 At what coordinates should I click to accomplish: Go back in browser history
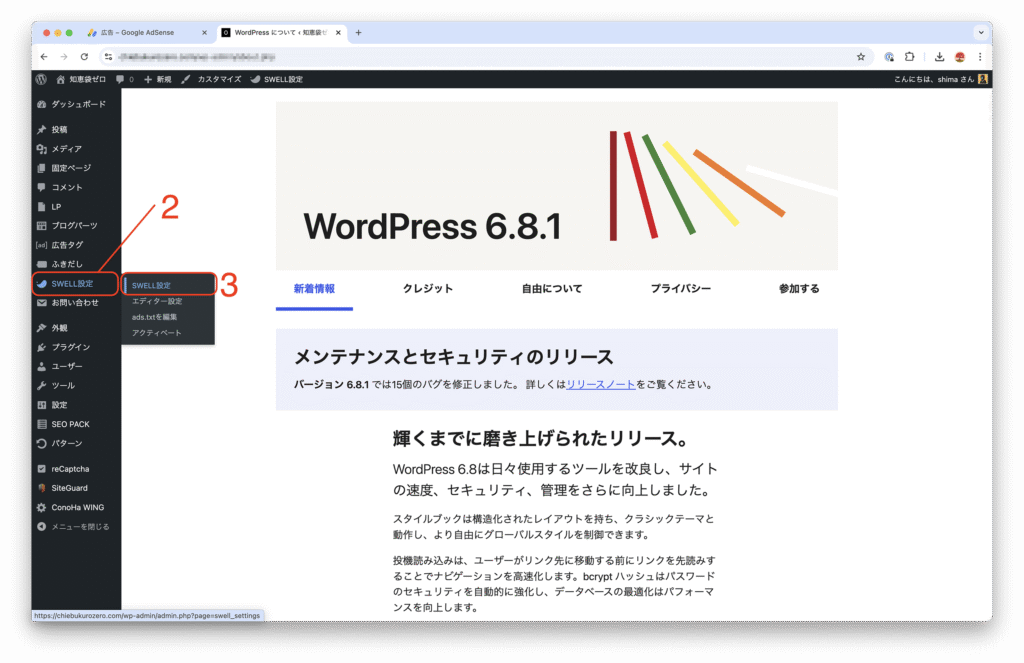click(x=44, y=57)
